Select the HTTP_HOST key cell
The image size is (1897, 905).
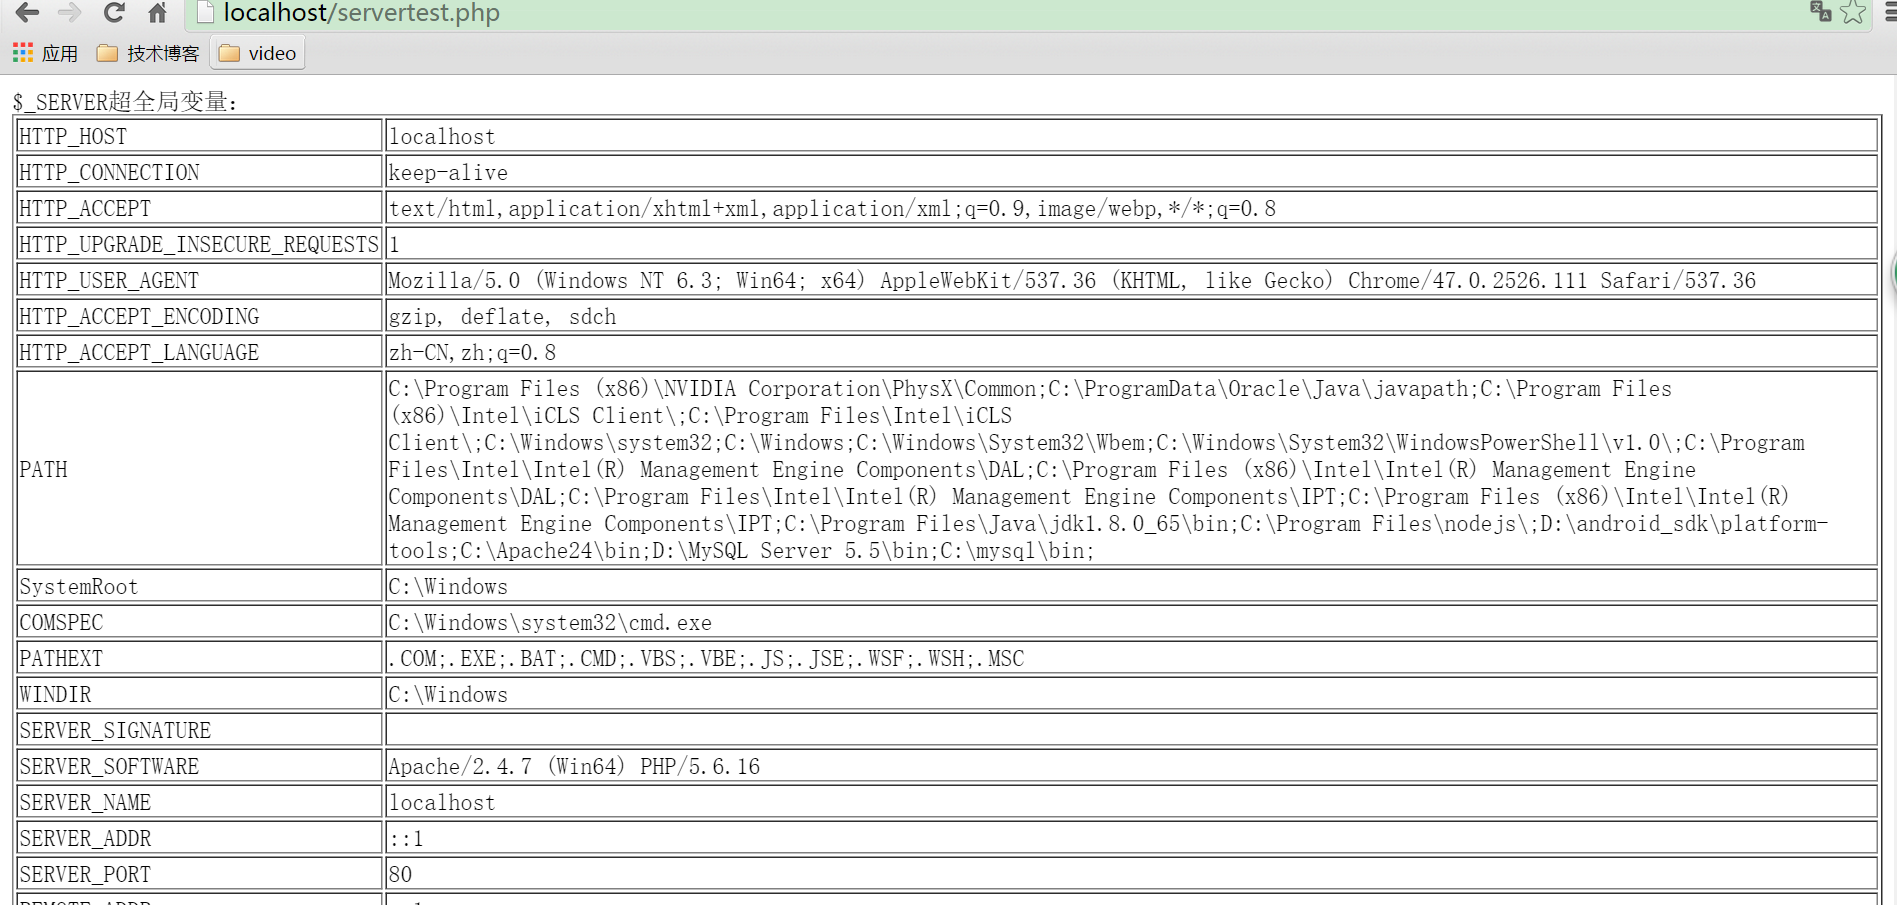point(199,136)
